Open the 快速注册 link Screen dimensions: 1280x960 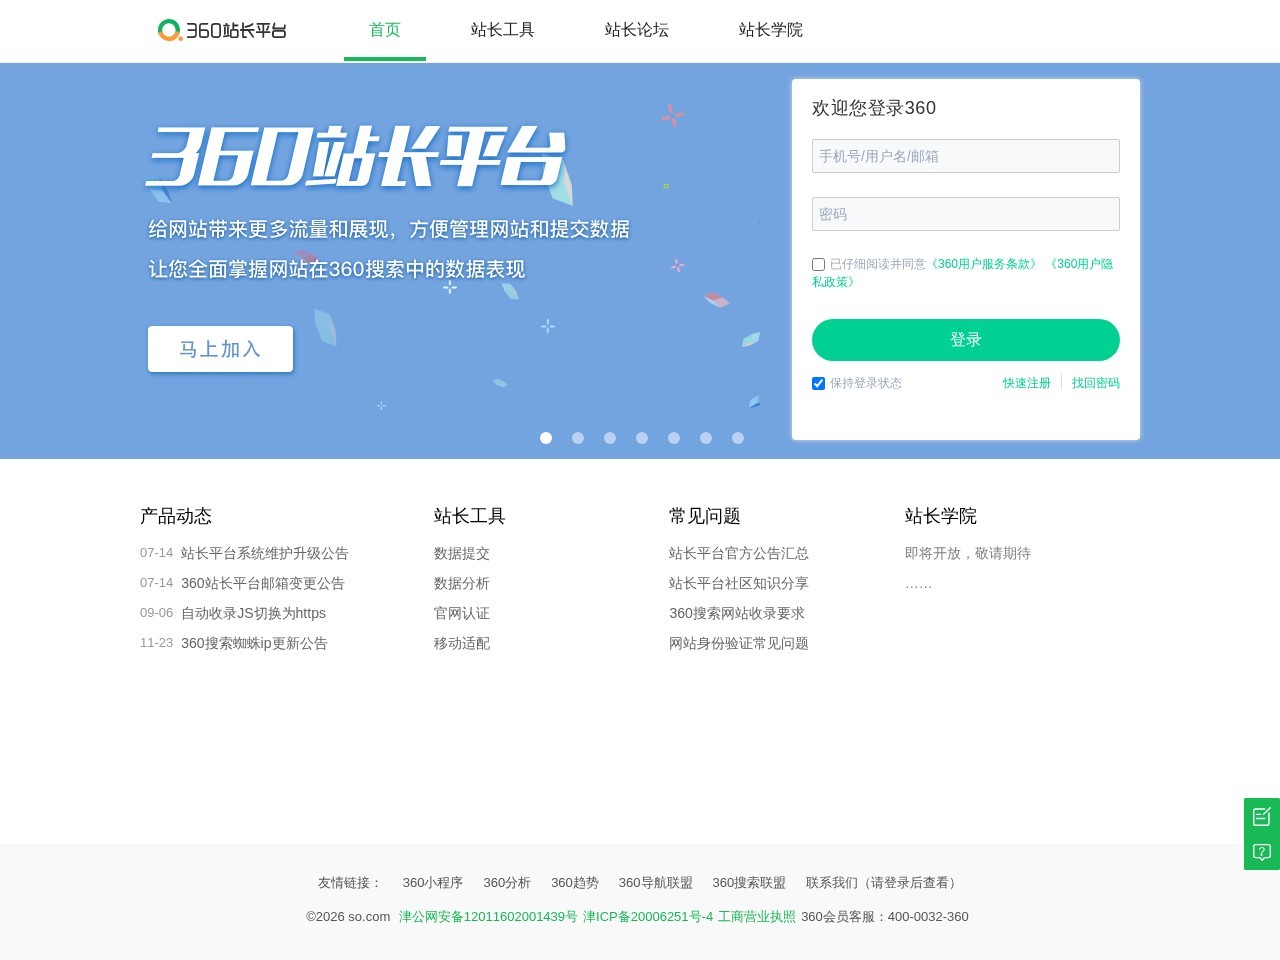click(1026, 383)
